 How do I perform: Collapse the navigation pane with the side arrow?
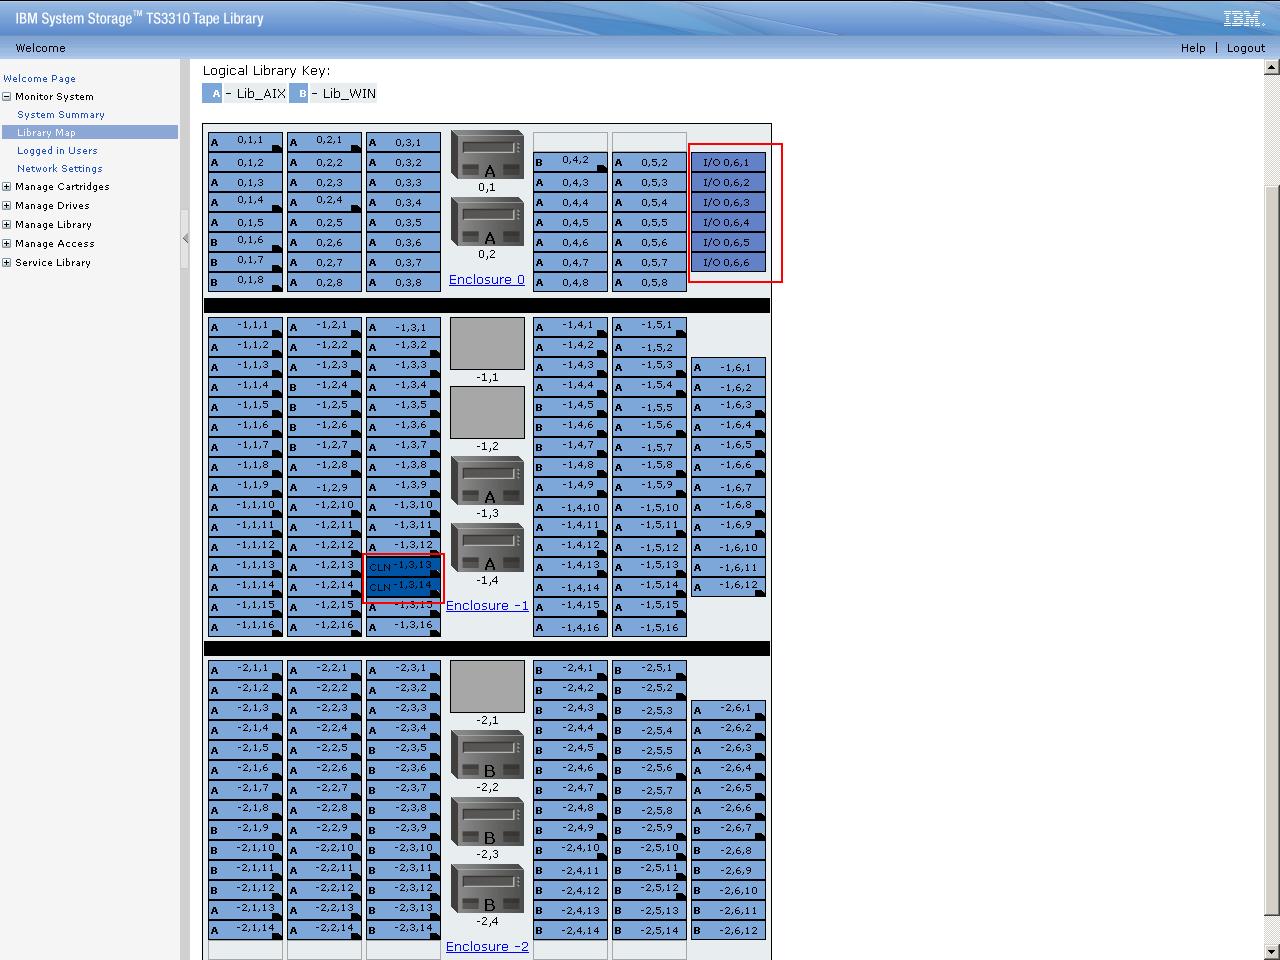[x=185, y=239]
